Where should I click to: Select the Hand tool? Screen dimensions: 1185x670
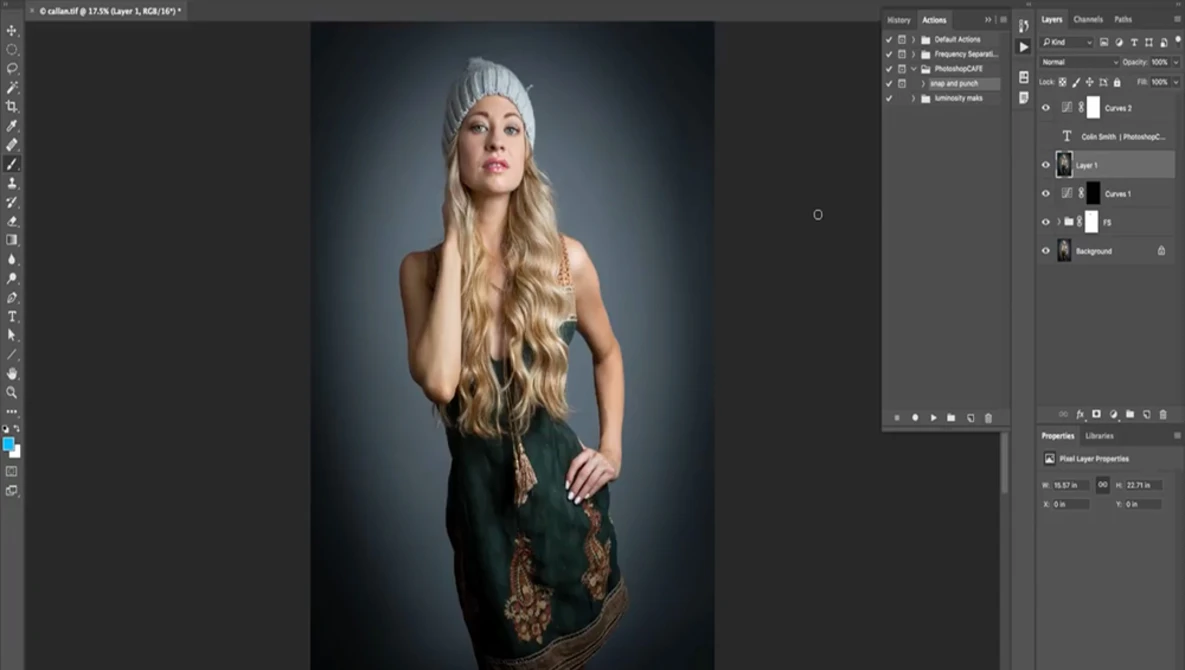click(x=12, y=374)
